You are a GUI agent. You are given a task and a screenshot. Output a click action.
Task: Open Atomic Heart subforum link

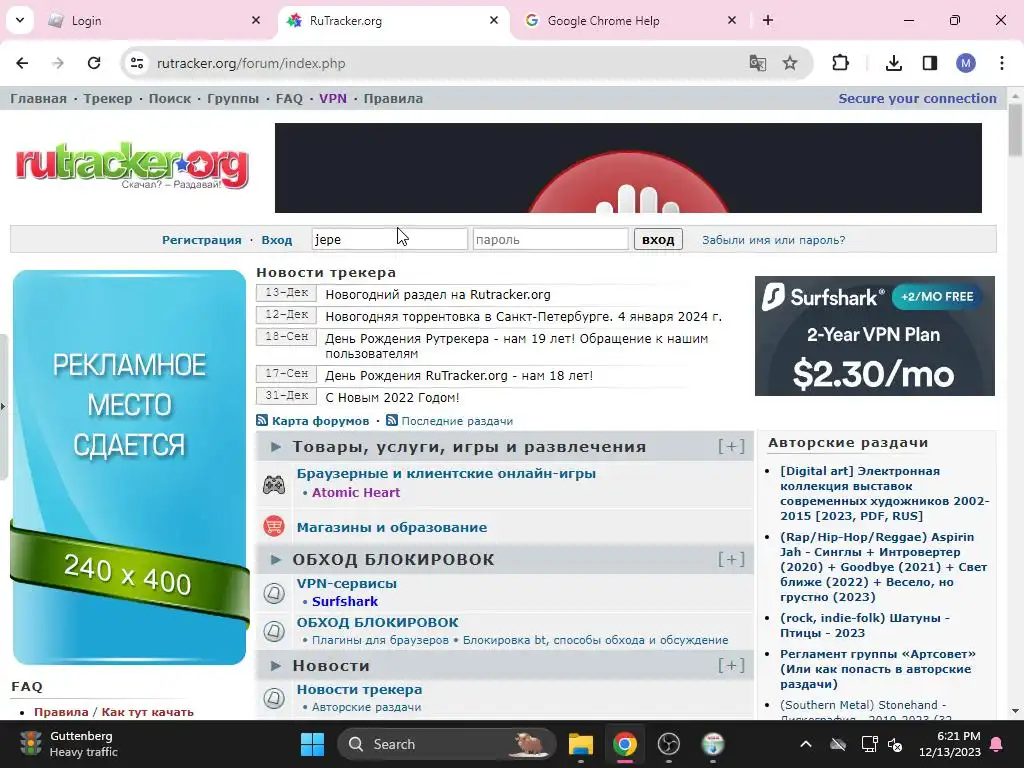tap(356, 492)
